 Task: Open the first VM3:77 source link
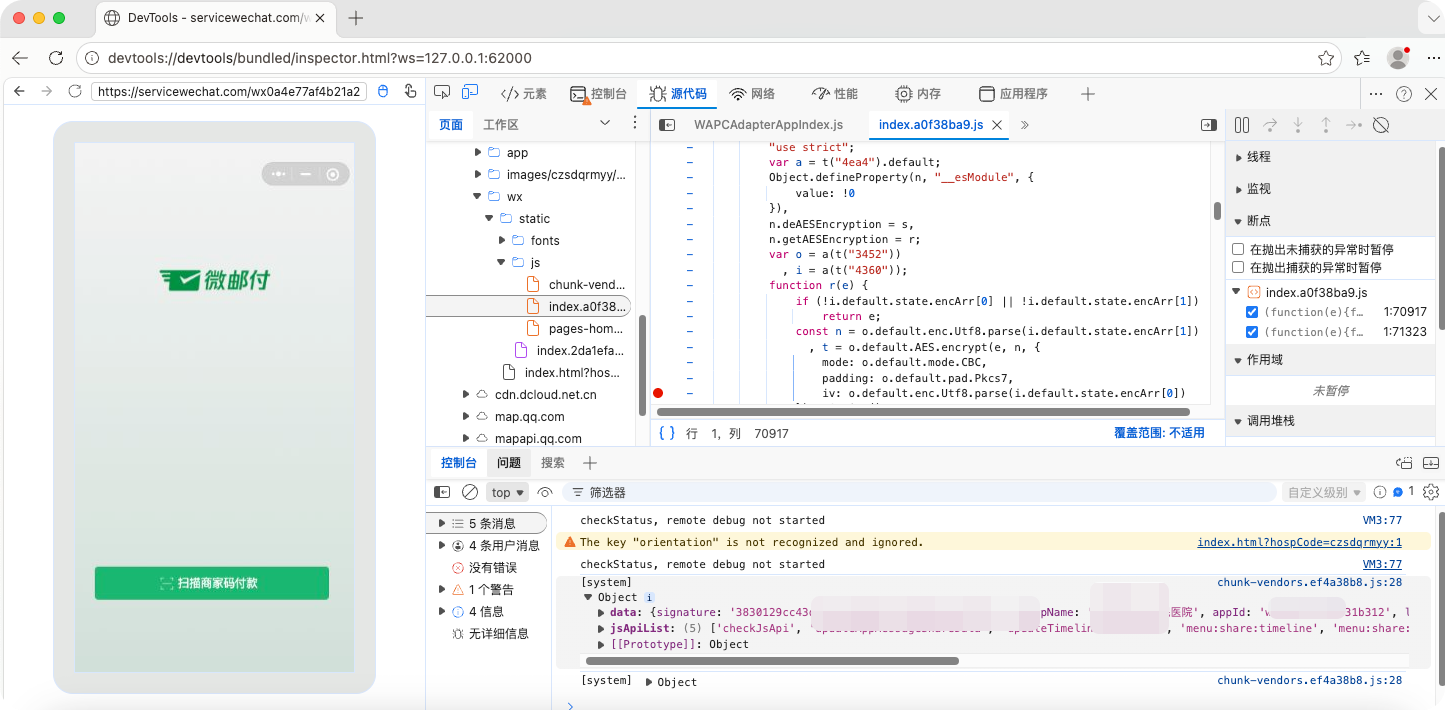(1382, 520)
